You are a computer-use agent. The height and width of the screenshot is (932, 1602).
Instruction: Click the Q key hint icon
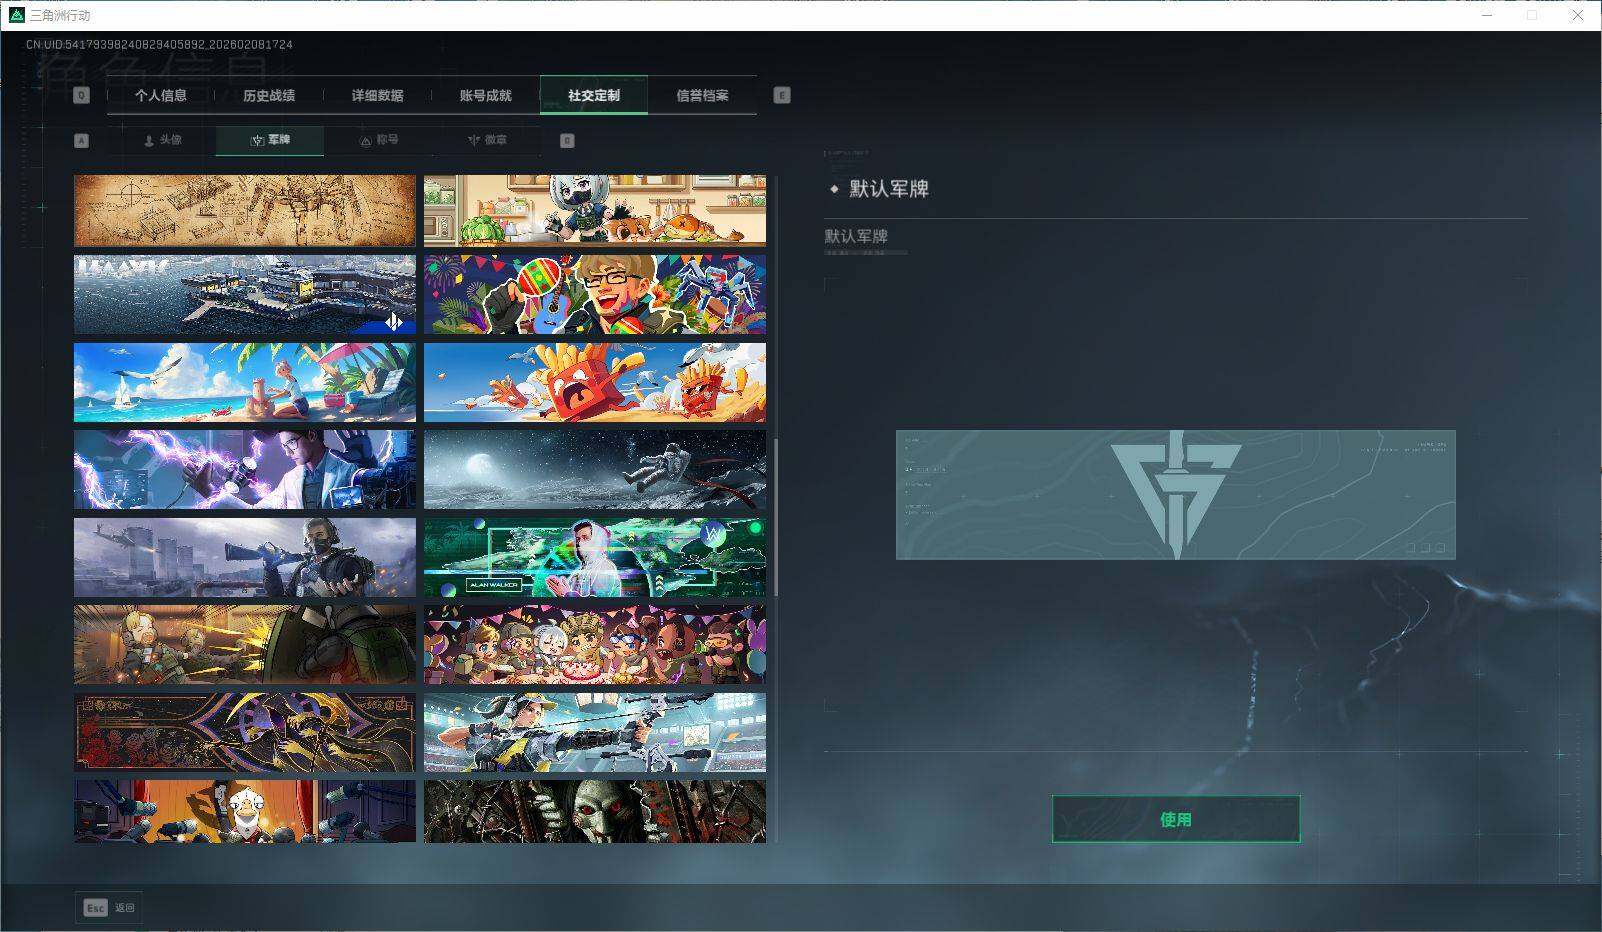(82, 95)
